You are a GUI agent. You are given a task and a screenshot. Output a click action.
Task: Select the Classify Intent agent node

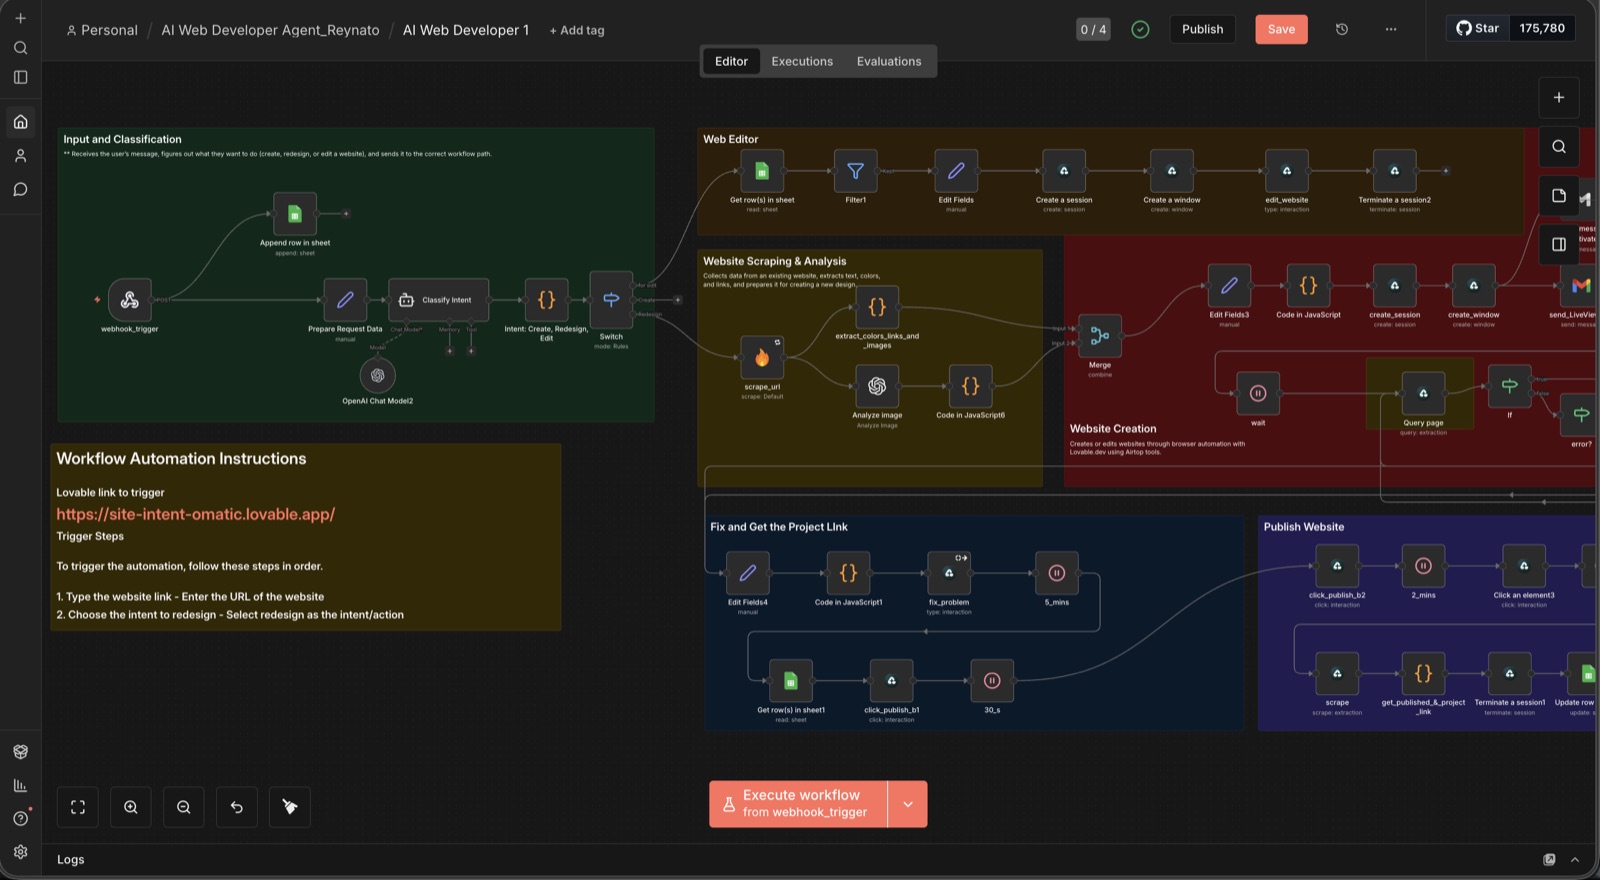coord(439,299)
